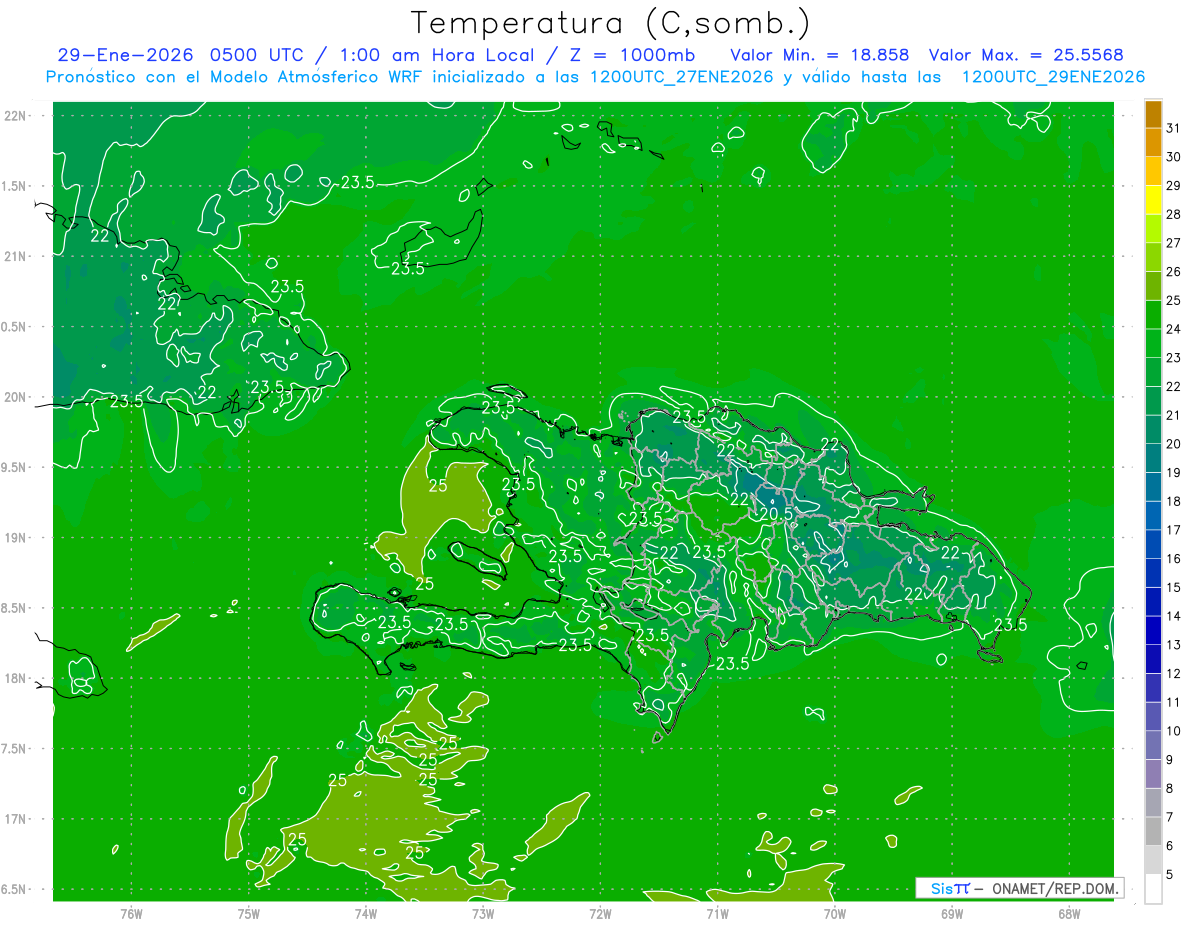Image resolution: width=1200 pixels, height=927 pixels.
Task: Pick the blue swatch between 15 and 16
Action: [1154, 573]
